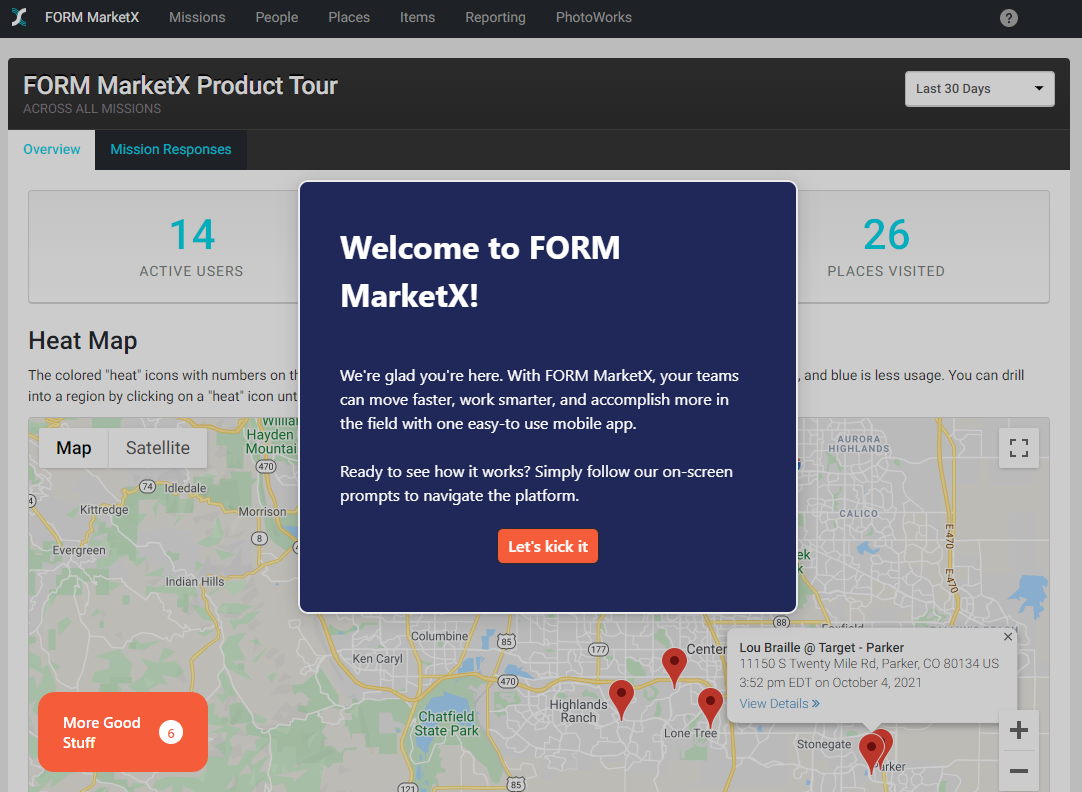1082x792 pixels.
Task: Click the Chatfield State Park map label
Action: 446,724
